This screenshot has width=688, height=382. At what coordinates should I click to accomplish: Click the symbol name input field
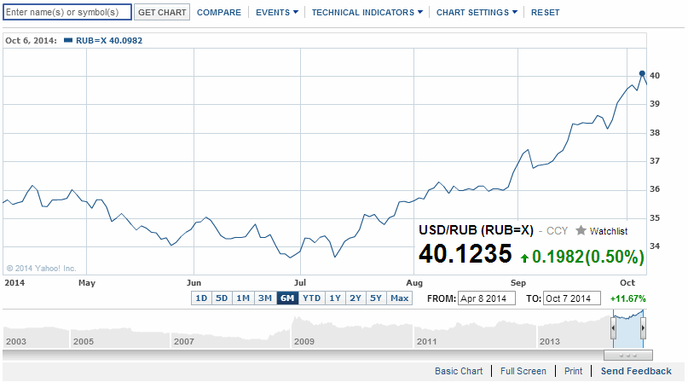[x=67, y=12]
